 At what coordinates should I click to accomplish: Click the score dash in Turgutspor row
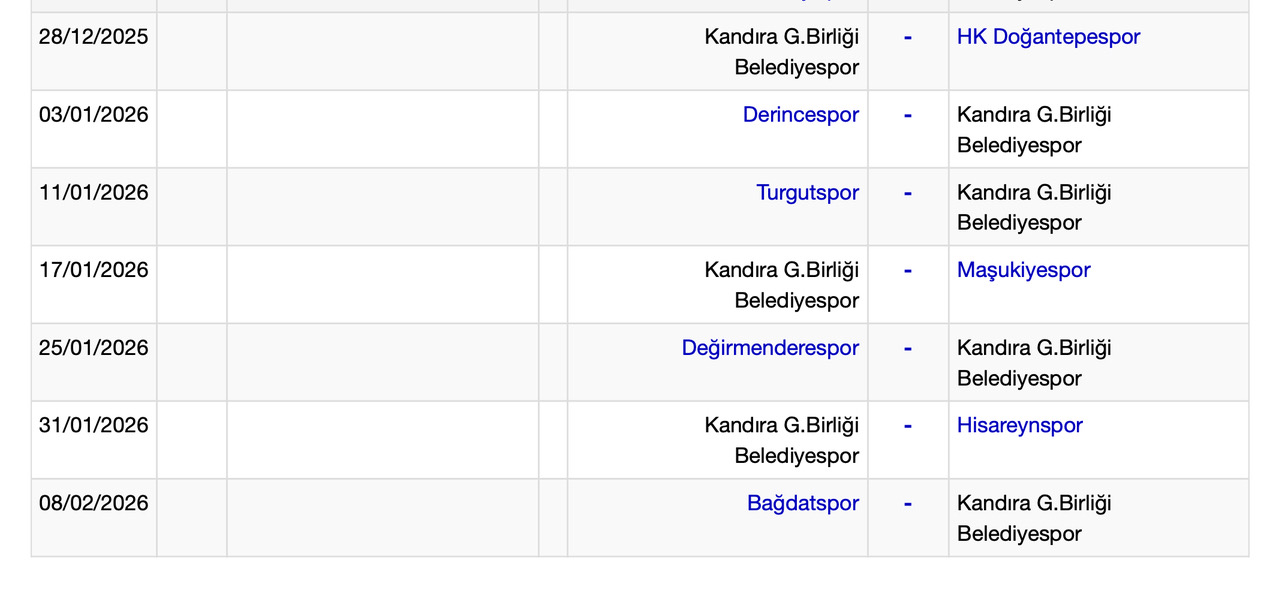click(x=907, y=193)
